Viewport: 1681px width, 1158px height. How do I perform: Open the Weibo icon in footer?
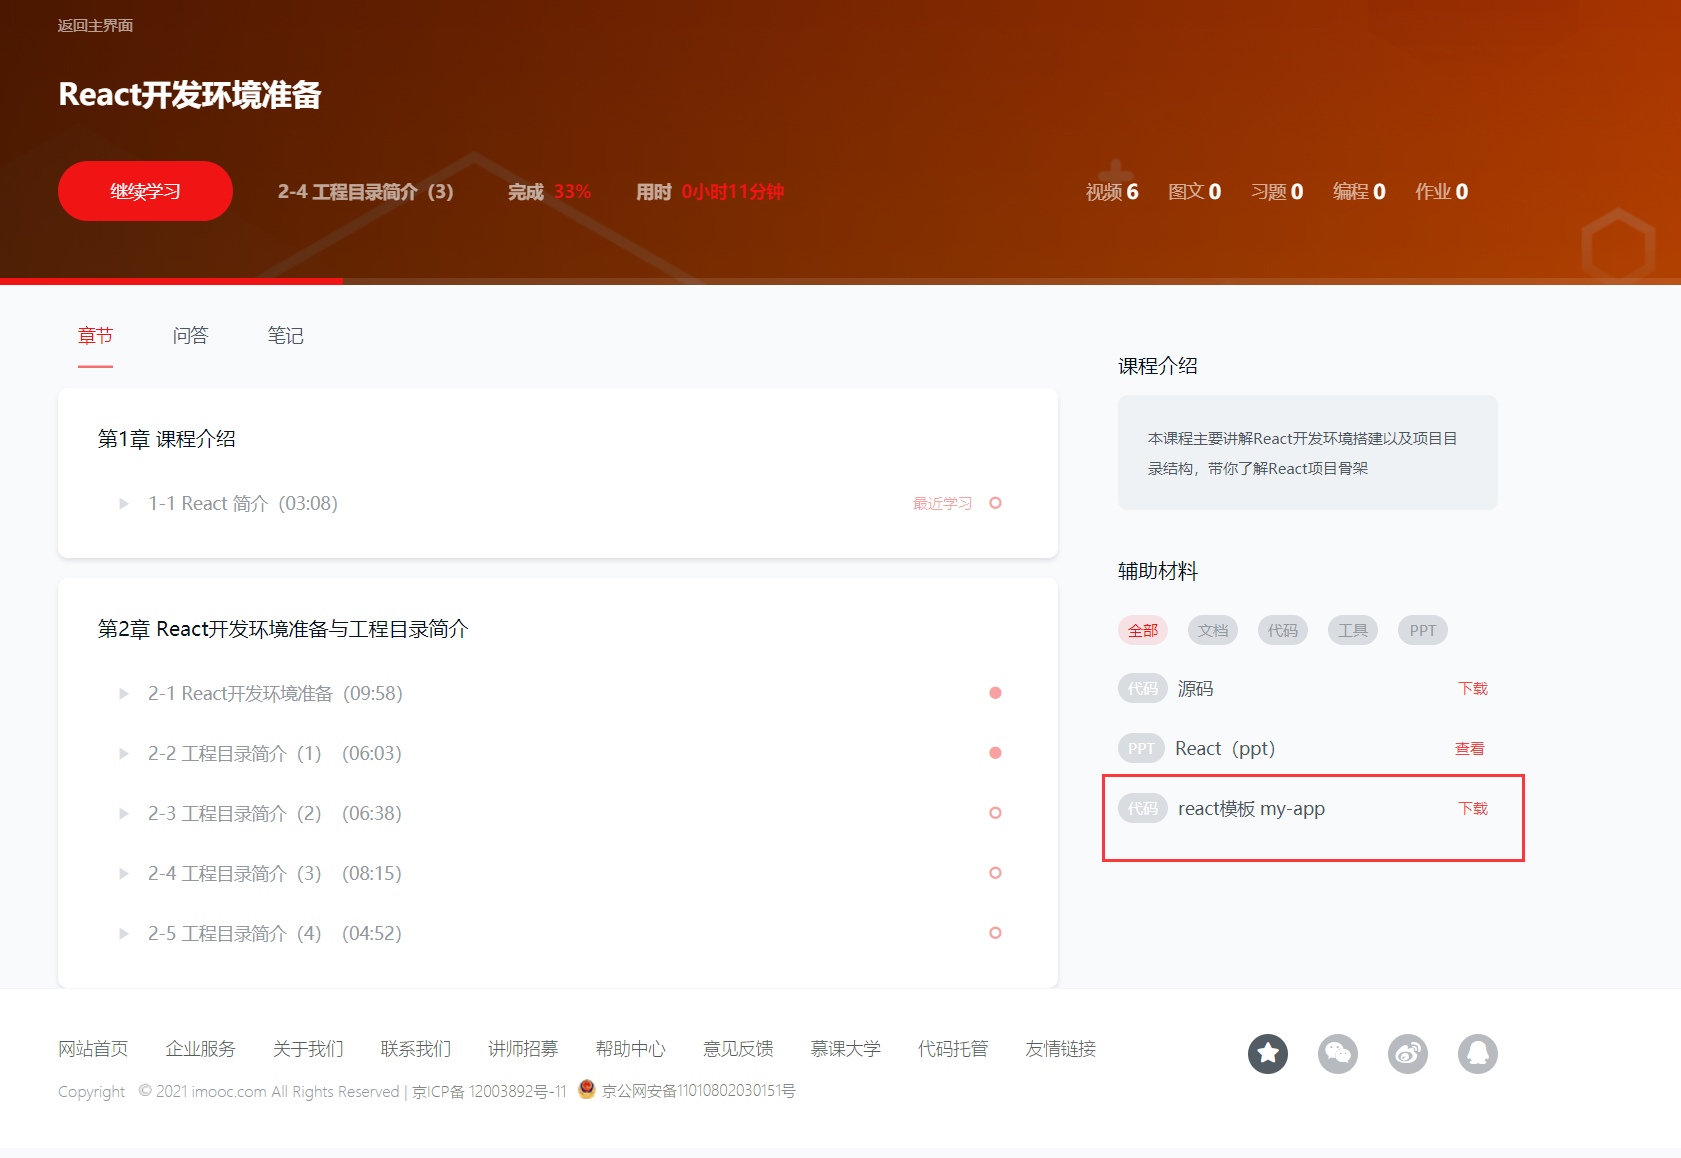(x=1408, y=1053)
